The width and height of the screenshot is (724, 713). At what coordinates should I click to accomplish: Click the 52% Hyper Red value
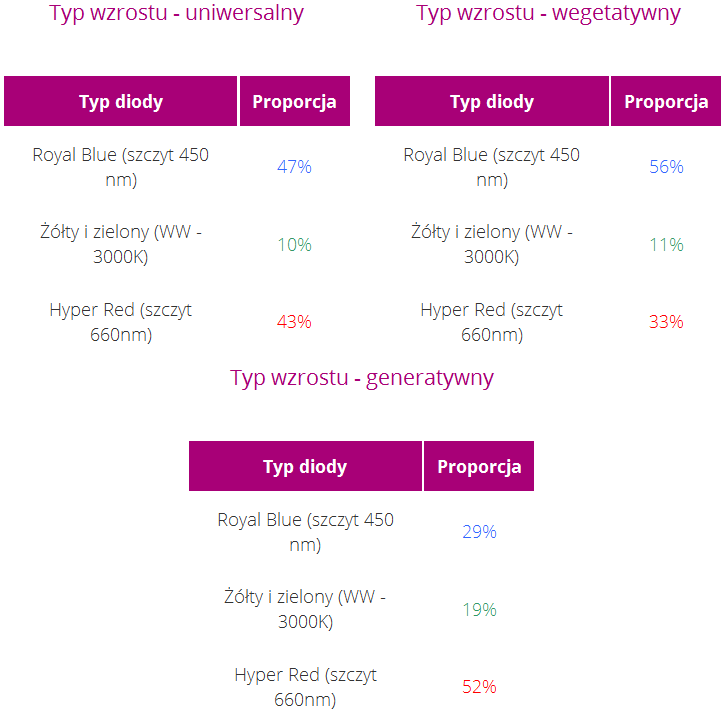pos(479,687)
